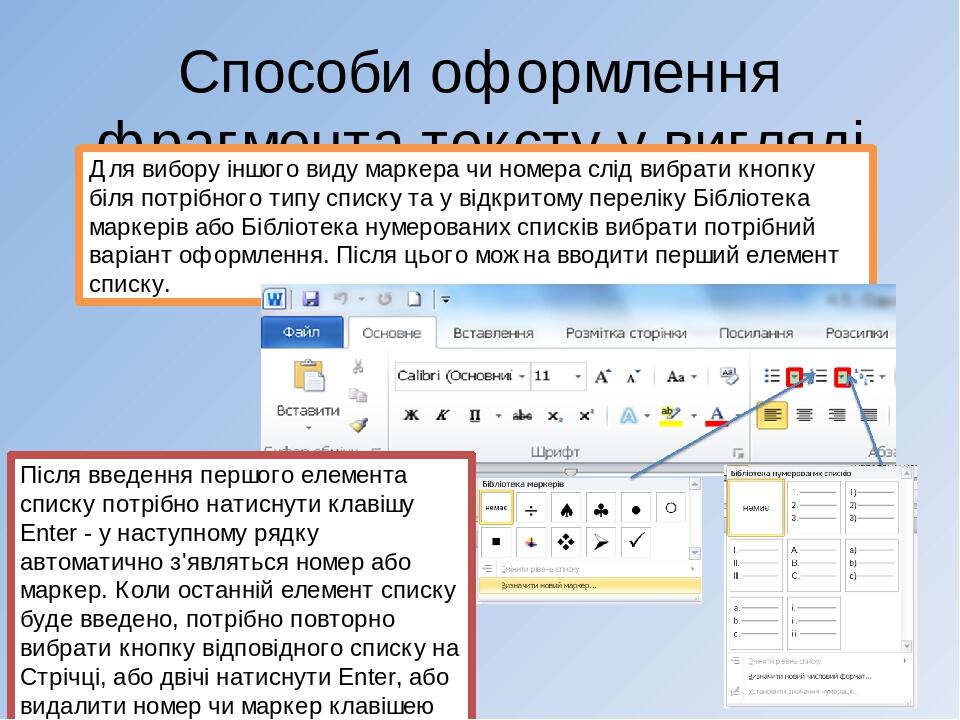Choose the arrowhead bullet marker
This screenshot has height=720, width=960.
click(601, 542)
